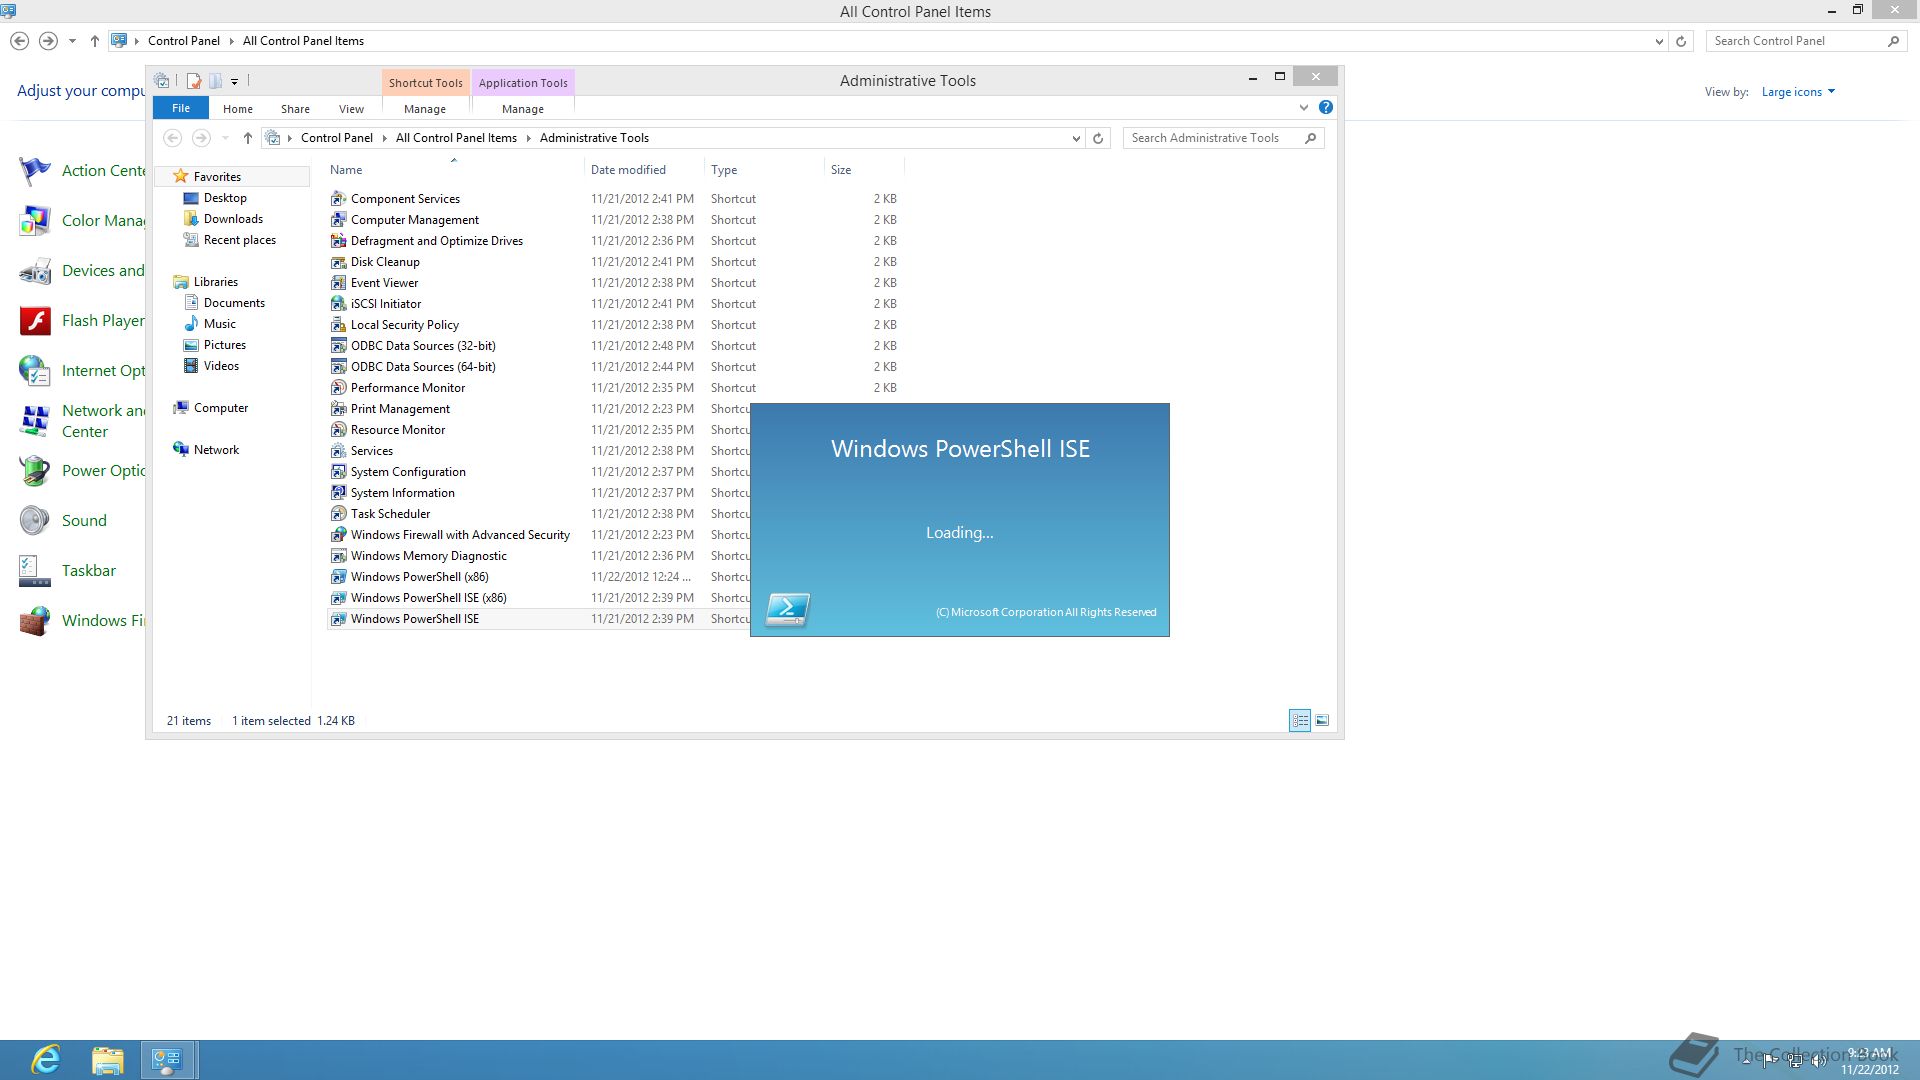This screenshot has height=1080, width=1920.
Task: Open Documents library in navigation pane
Action: click(234, 303)
